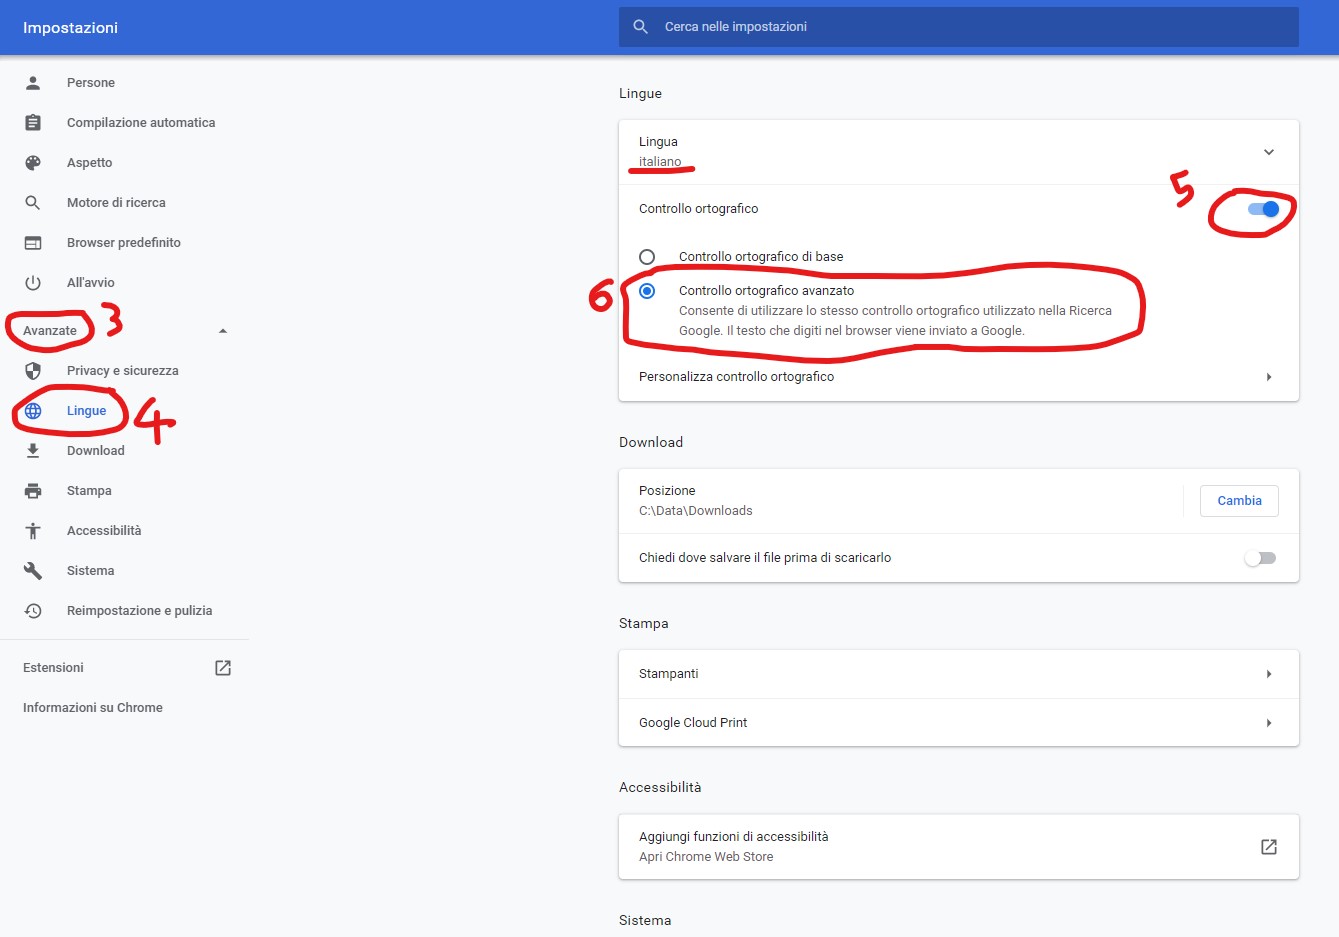Click the Cambia download location button
The image size is (1339, 937).
coord(1239,501)
